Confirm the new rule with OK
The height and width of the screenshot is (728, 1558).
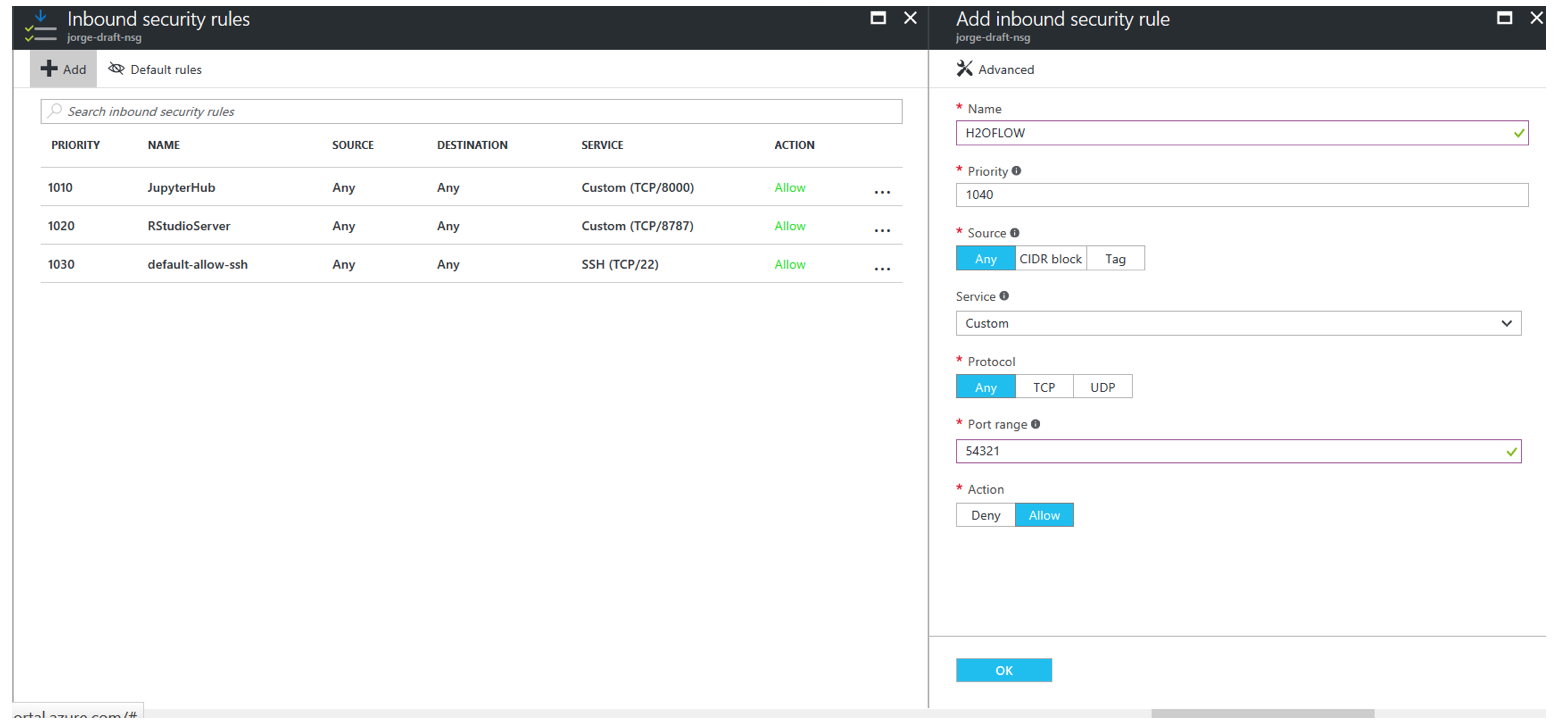[x=1004, y=670]
